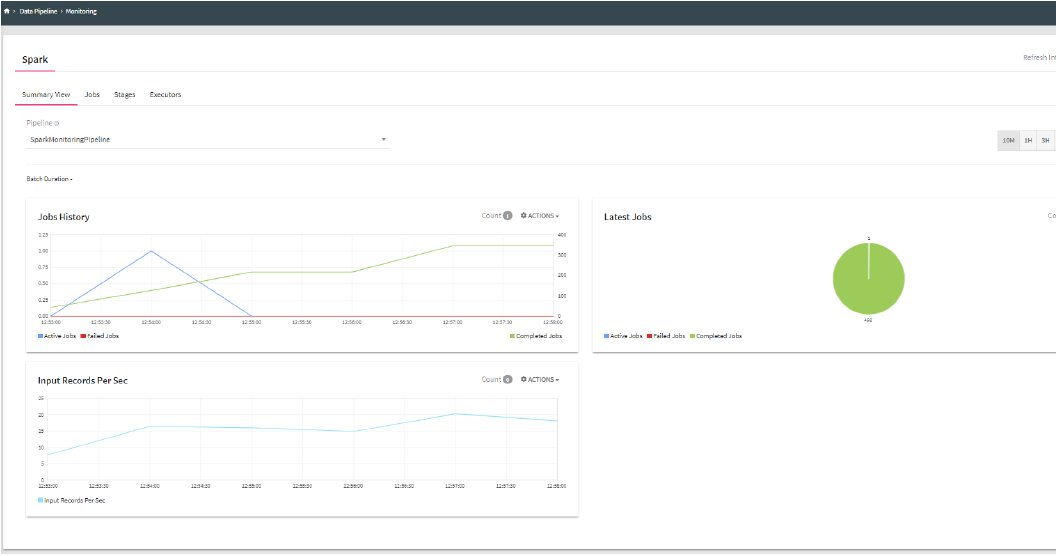This screenshot has height=556, width=1056.
Task: Toggle Active Jobs legend in Jobs History
Action: (x=57, y=336)
